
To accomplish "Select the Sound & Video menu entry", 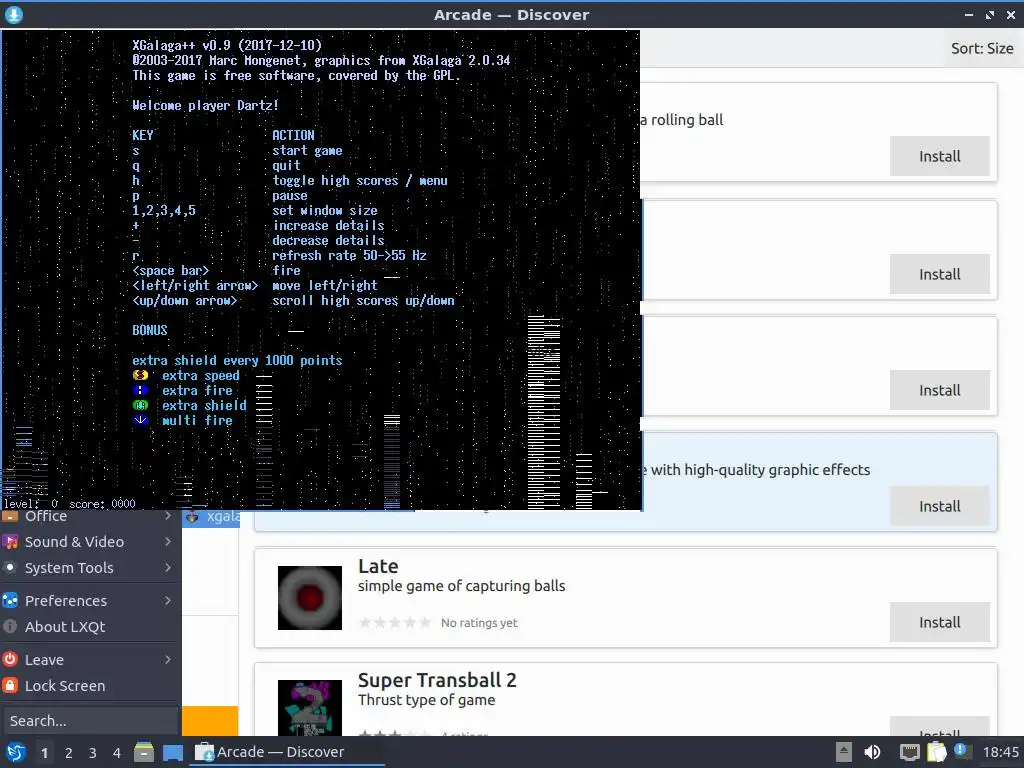I will [x=91, y=542].
